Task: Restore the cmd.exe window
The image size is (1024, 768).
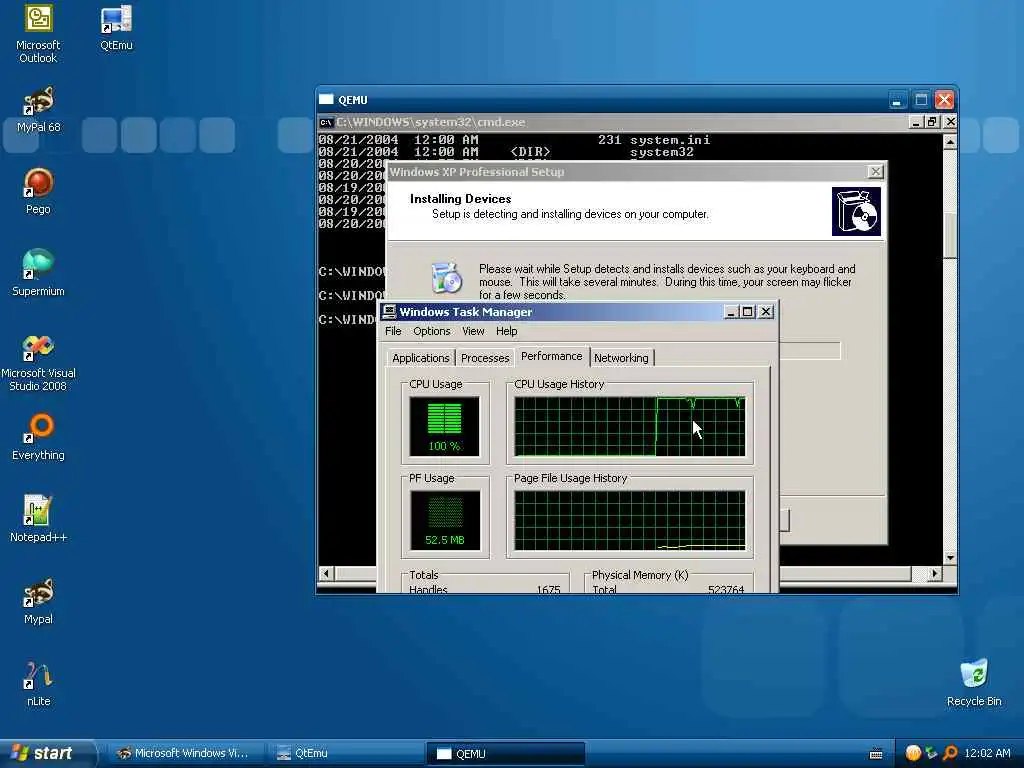Action: coord(932,122)
